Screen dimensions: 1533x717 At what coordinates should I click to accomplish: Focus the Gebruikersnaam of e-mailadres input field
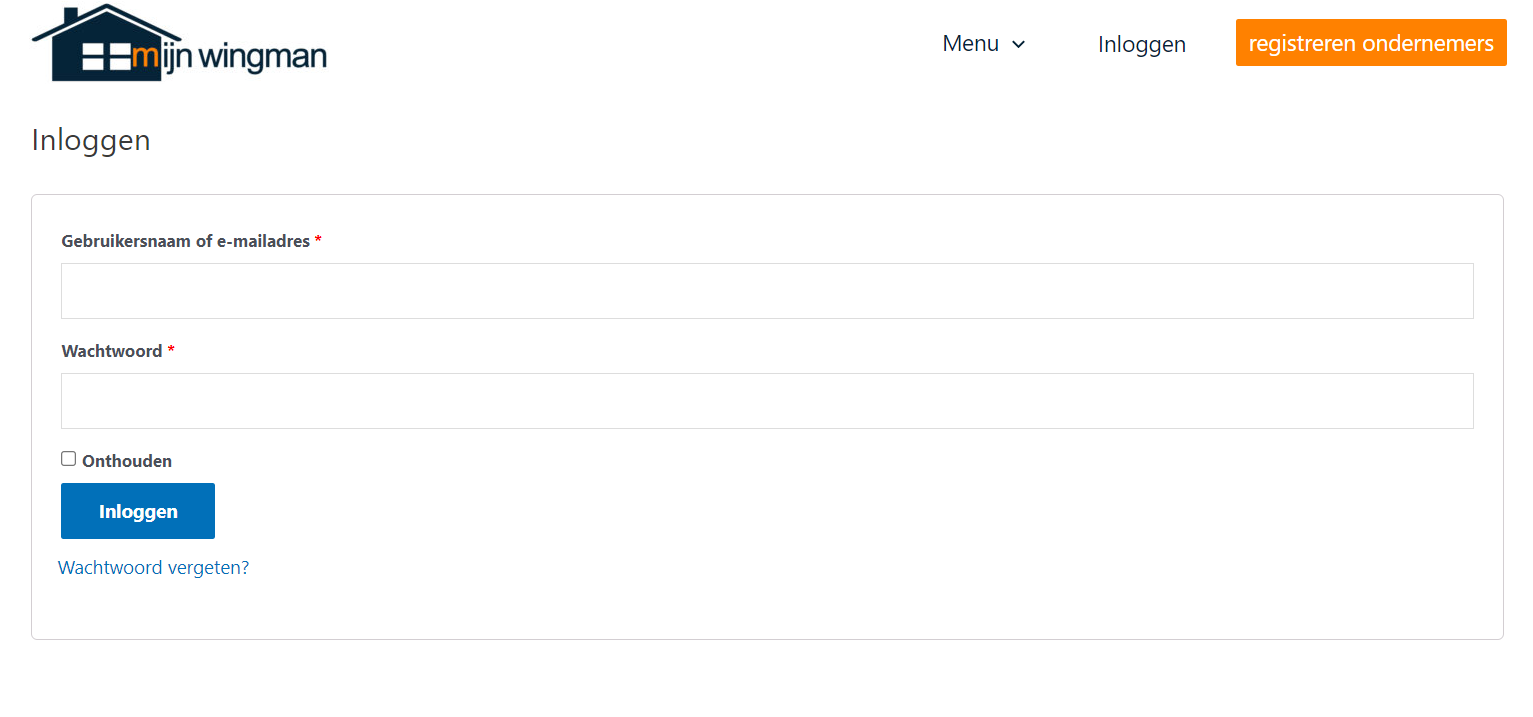(767, 291)
